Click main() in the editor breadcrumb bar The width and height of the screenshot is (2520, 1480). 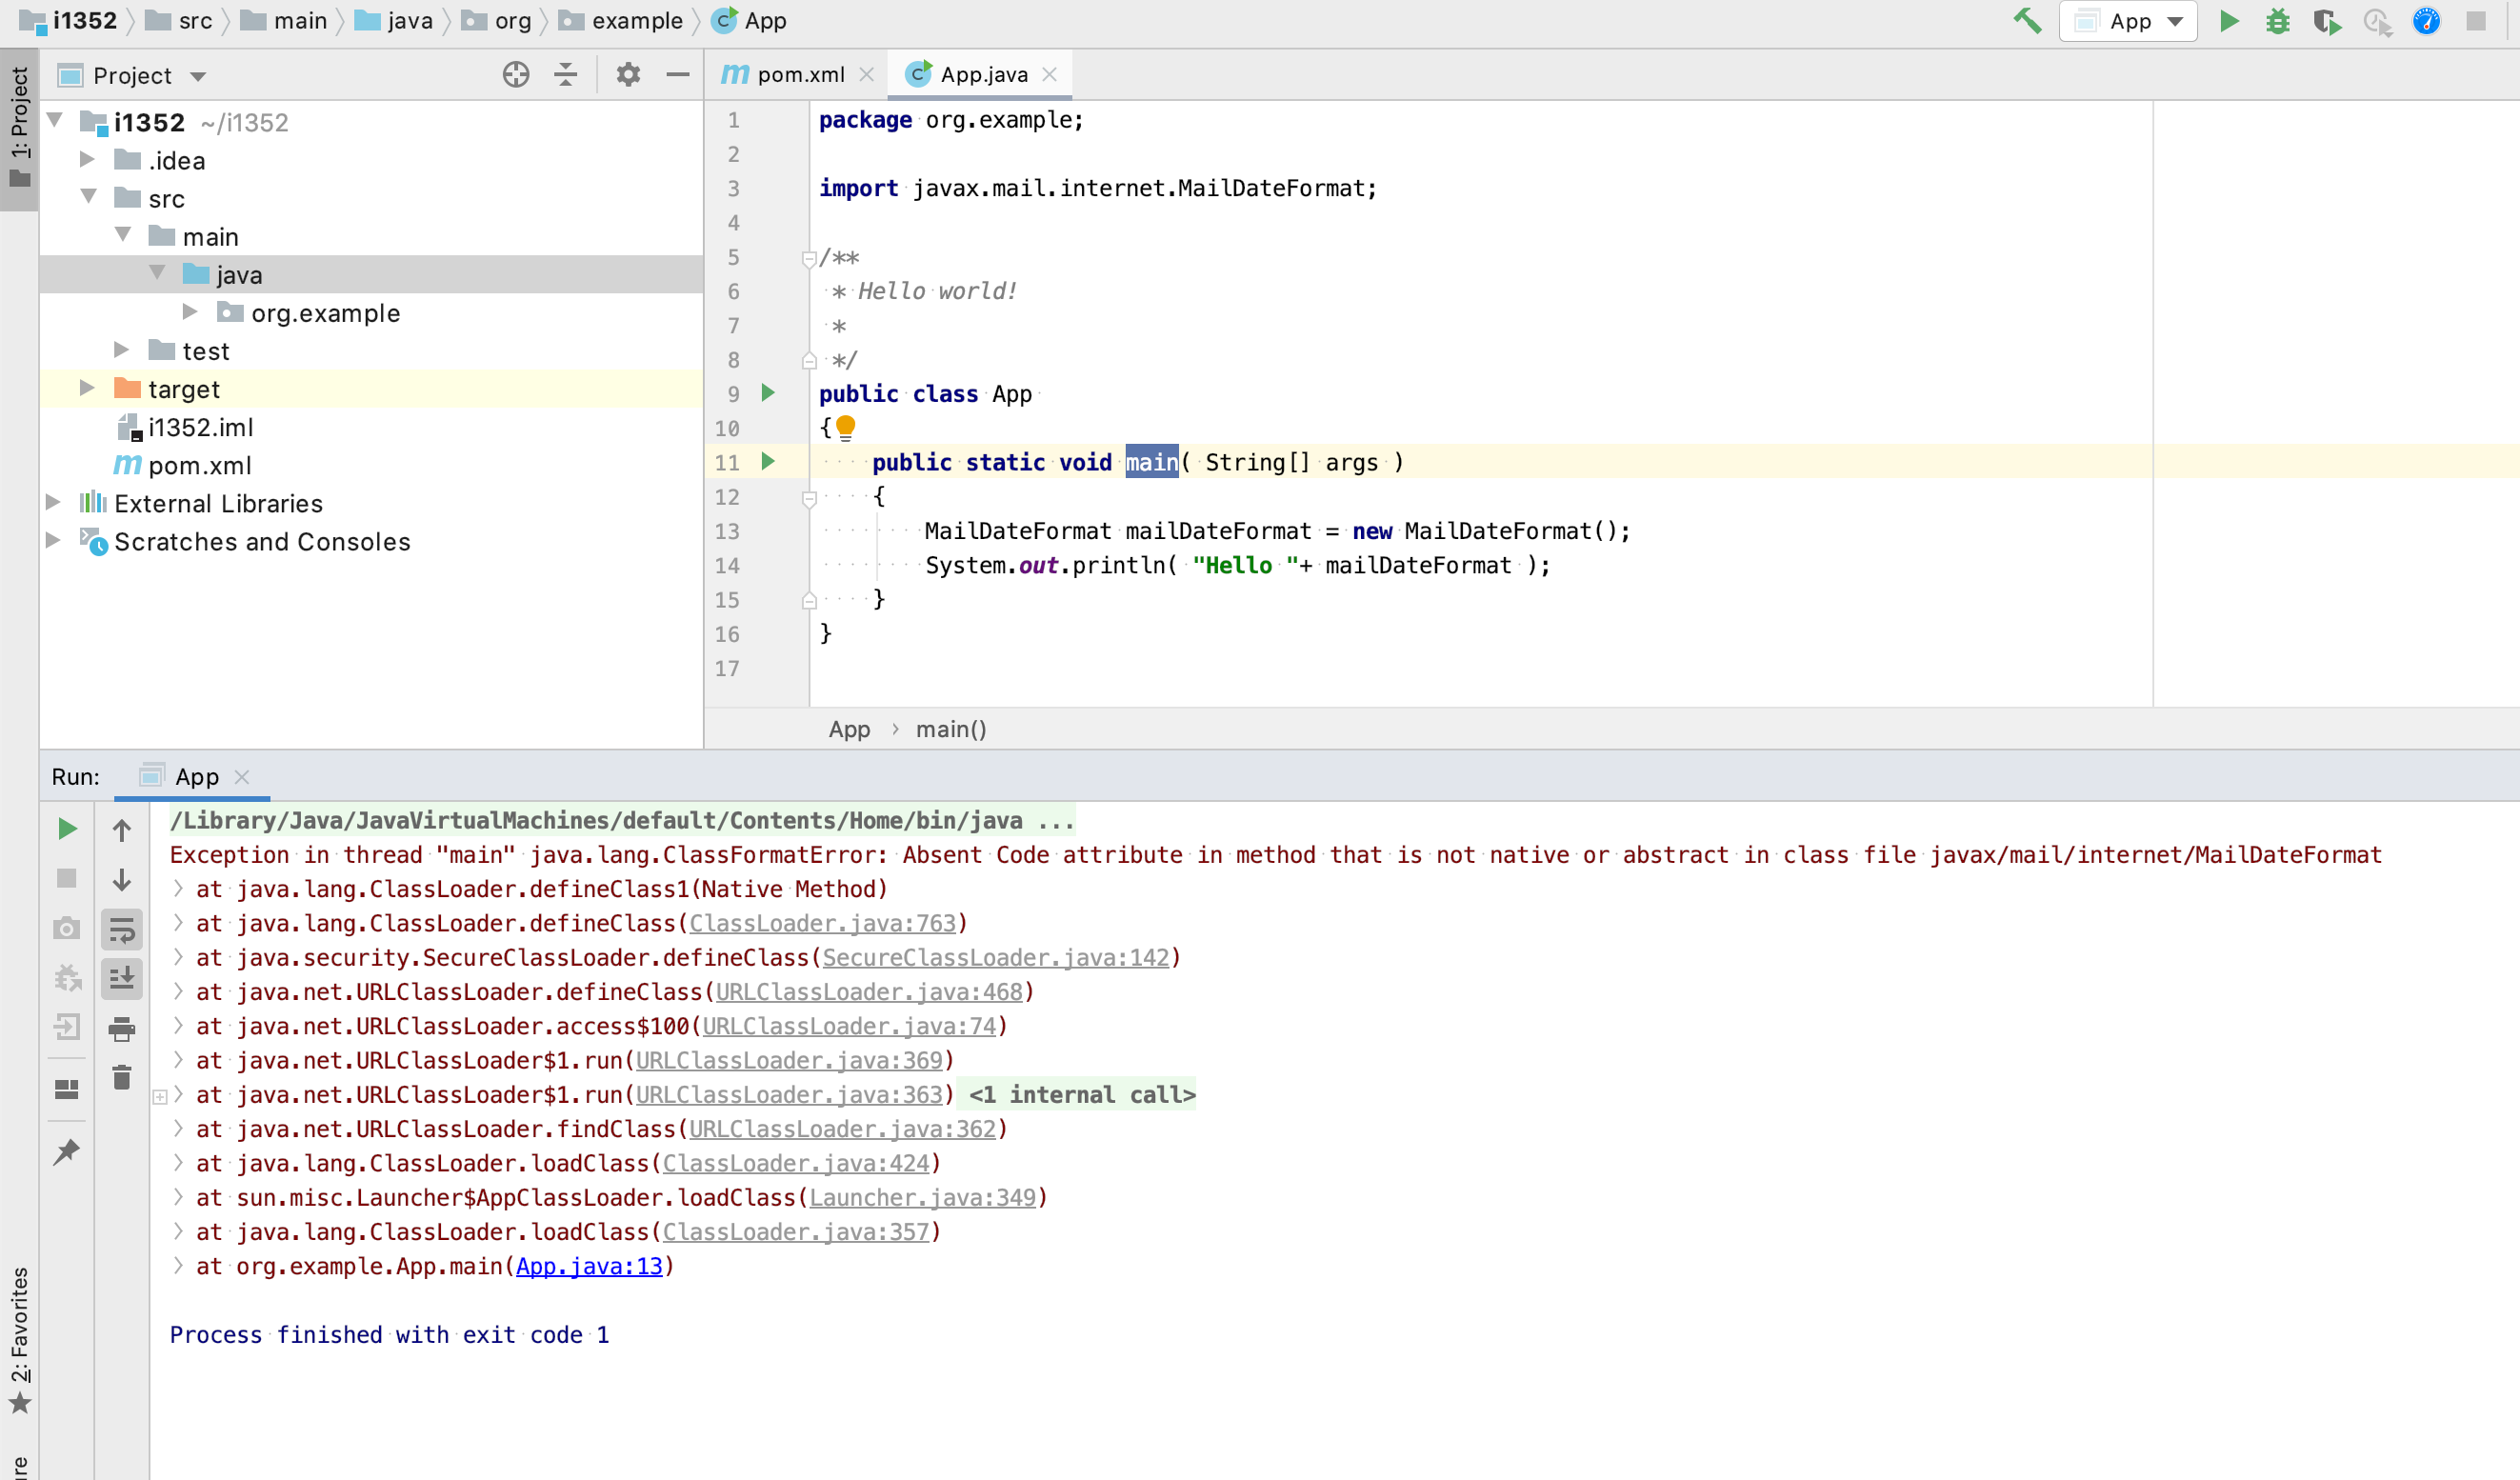coord(951,729)
